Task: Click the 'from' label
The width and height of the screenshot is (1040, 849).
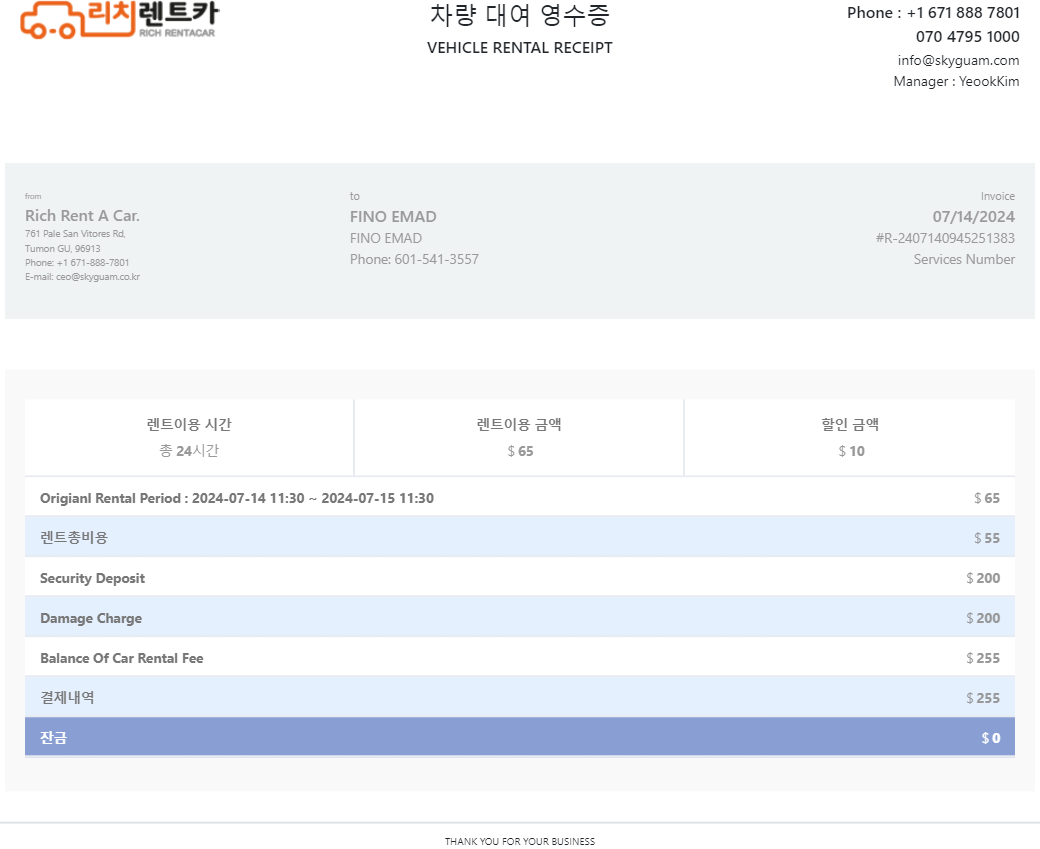Action: (33, 196)
